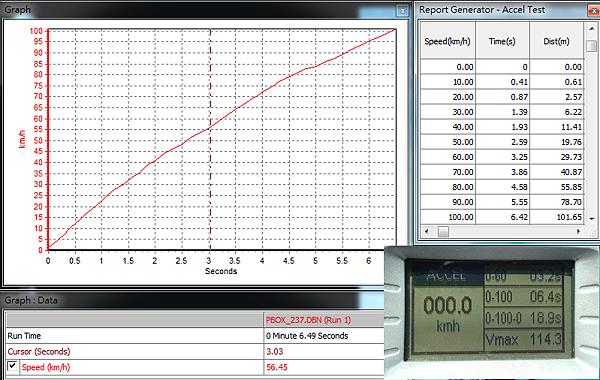The image size is (600, 380).
Task: Click the 0.41 time cell
Action: pyautogui.click(x=502, y=82)
